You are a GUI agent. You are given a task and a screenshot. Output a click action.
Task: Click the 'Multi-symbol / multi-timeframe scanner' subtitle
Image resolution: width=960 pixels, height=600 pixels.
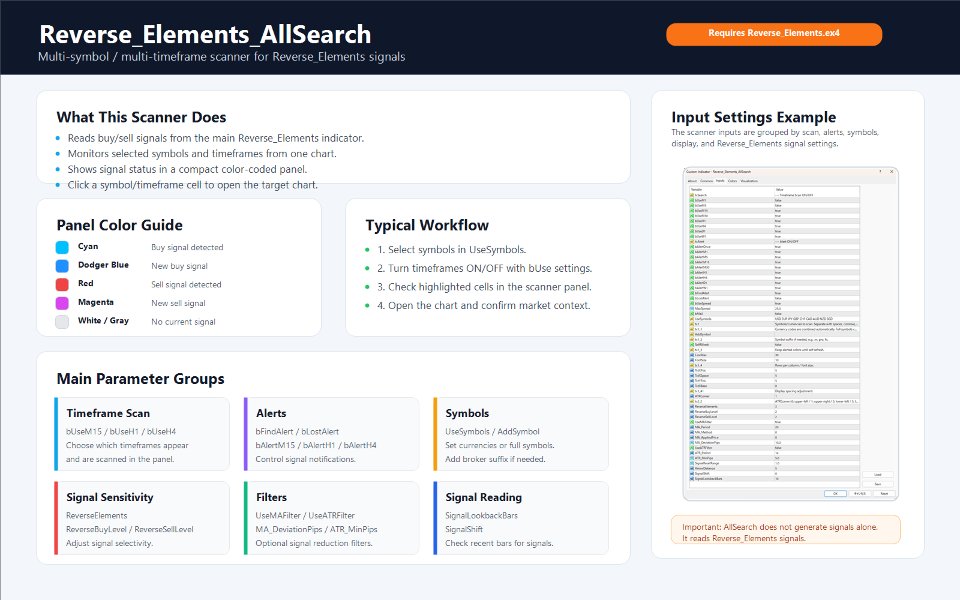pyautogui.click(x=222, y=57)
